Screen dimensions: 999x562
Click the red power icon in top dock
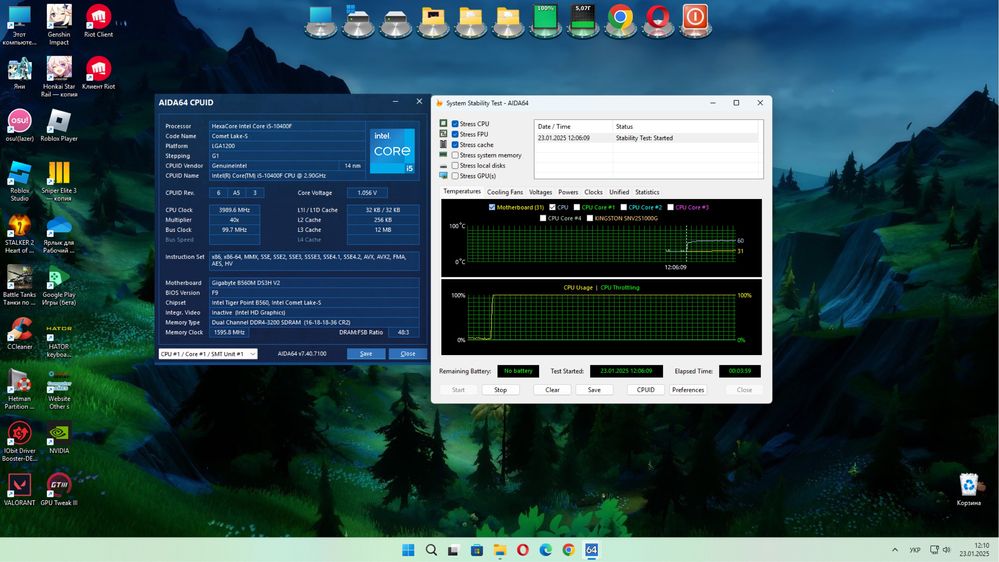tap(695, 18)
